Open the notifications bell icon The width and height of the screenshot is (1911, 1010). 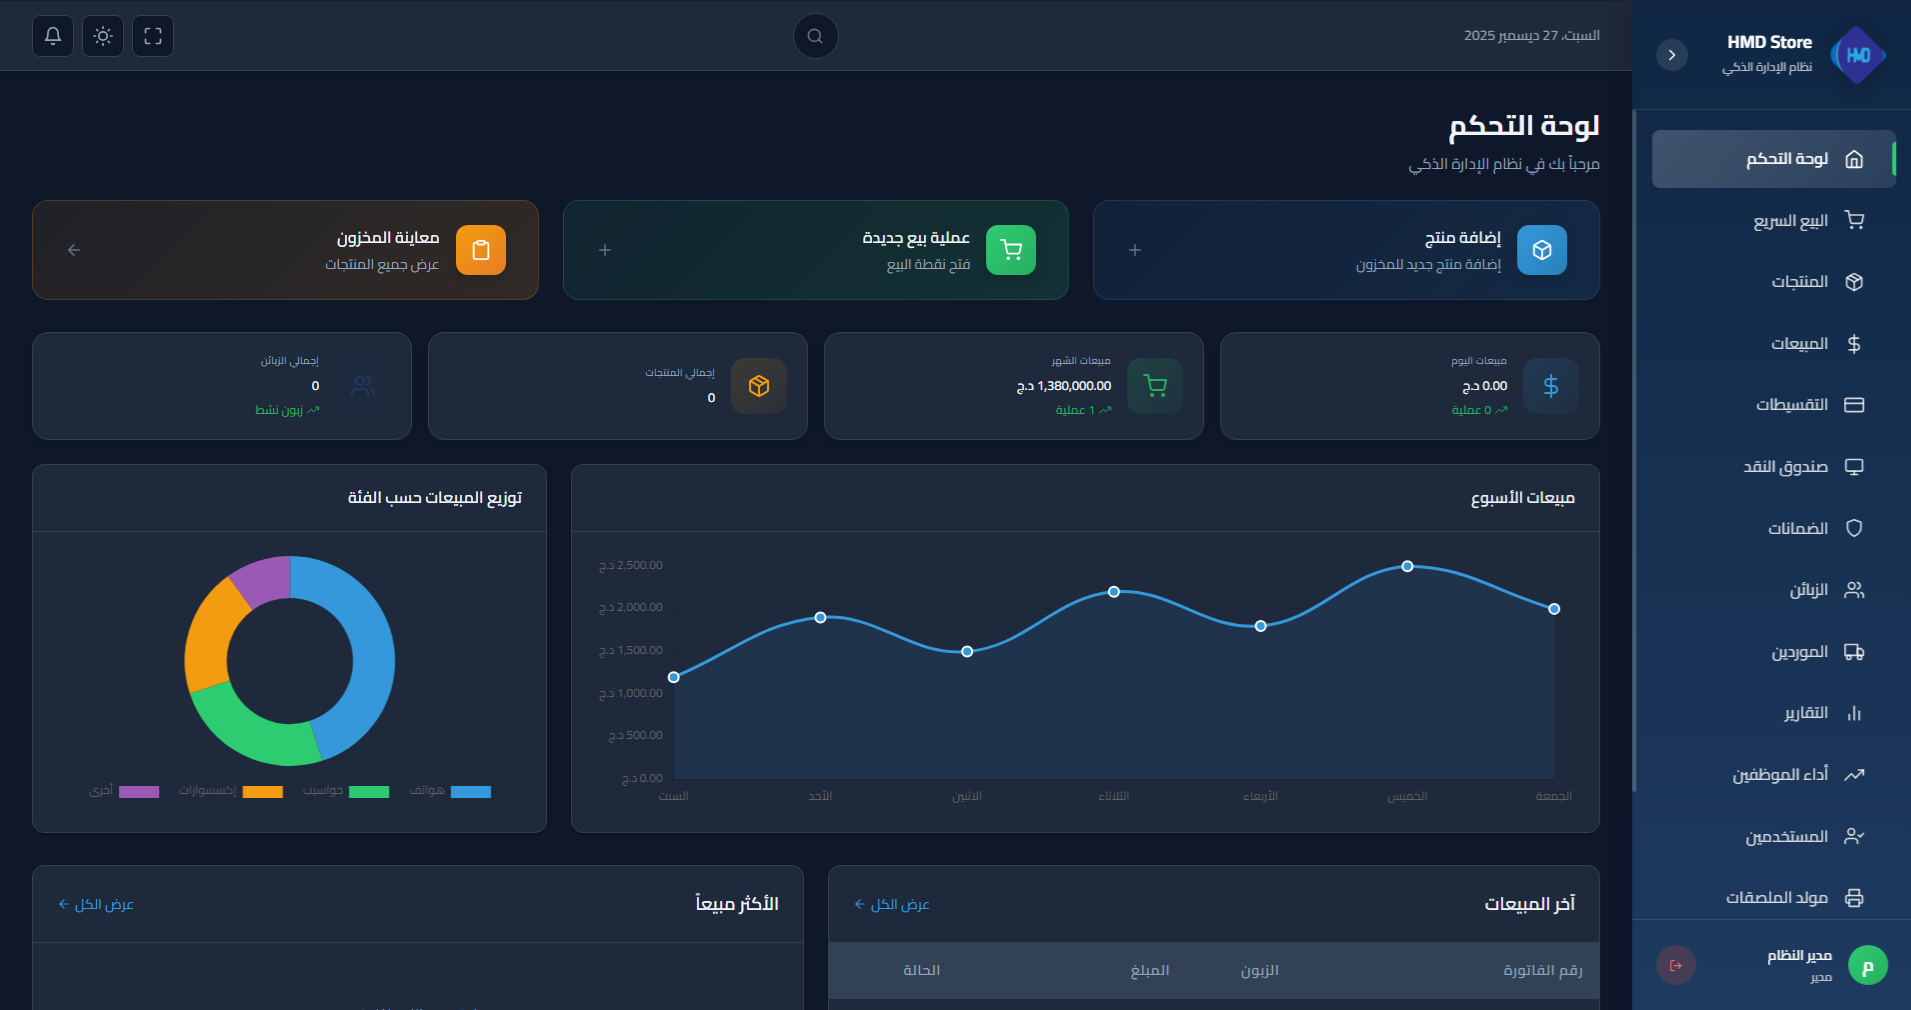pos(53,36)
